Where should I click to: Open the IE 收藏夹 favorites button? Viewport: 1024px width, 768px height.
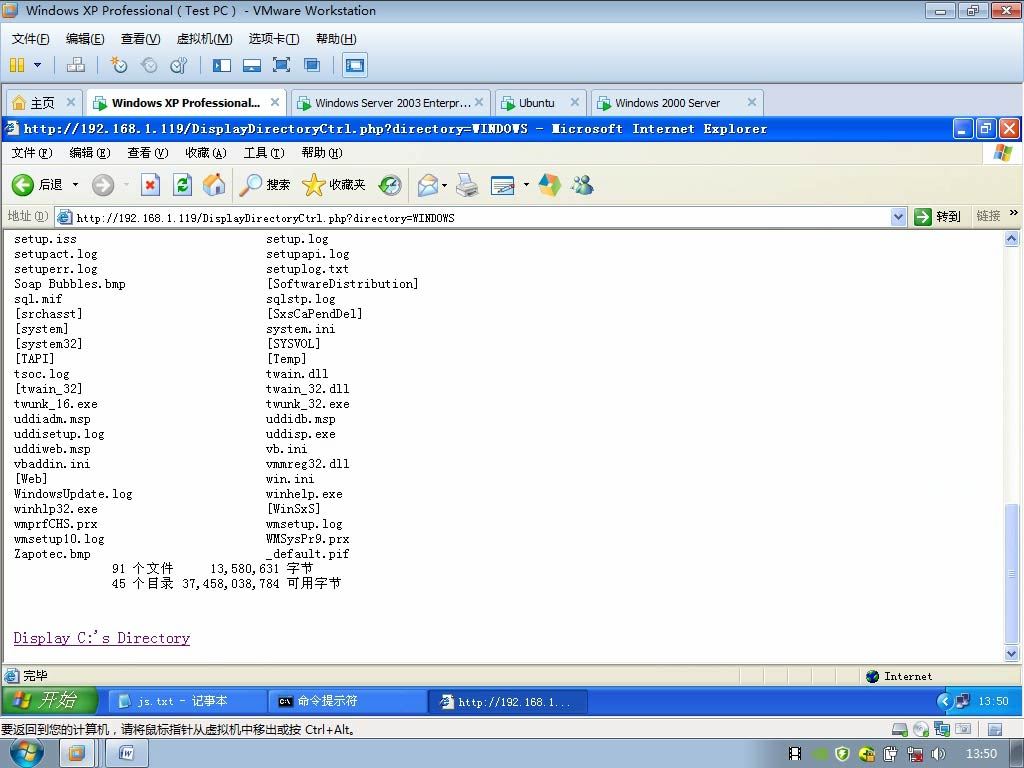pyautogui.click(x=334, y=185)
